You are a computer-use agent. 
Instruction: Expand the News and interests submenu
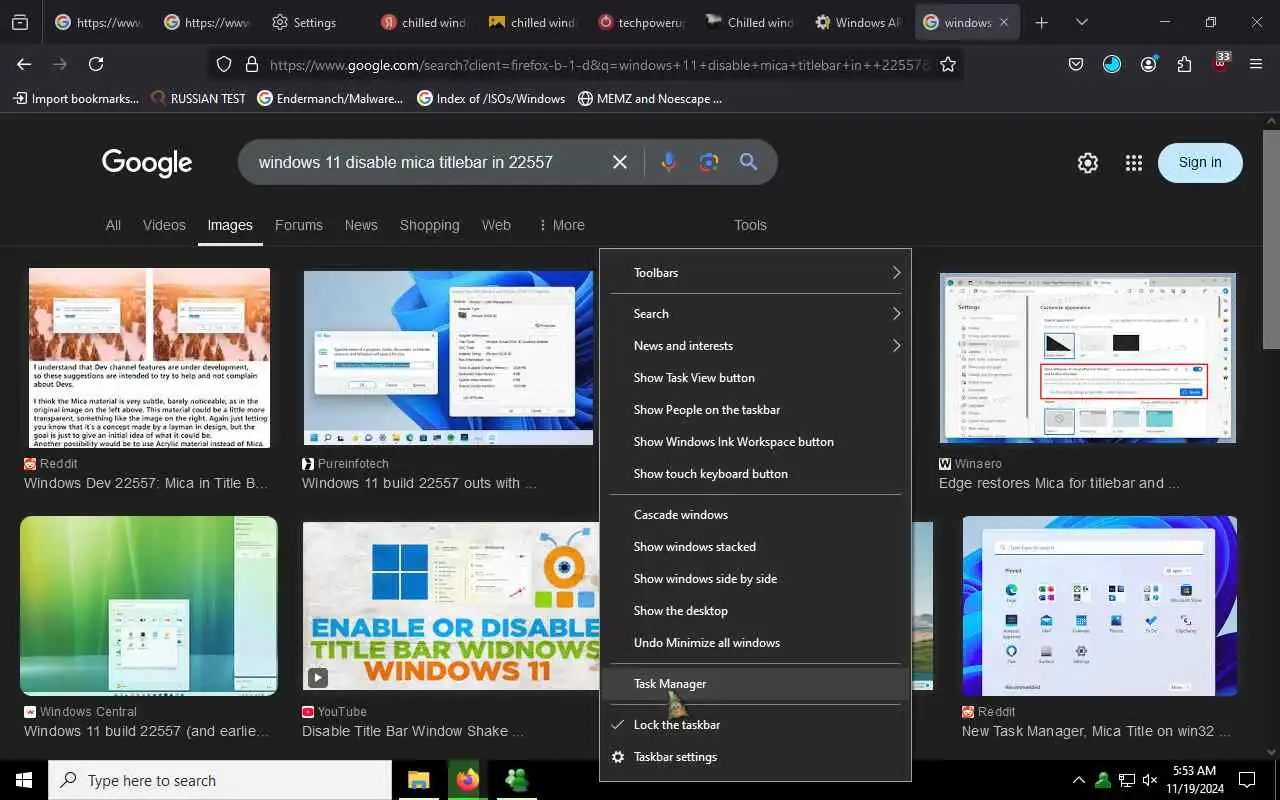[755, 346]
